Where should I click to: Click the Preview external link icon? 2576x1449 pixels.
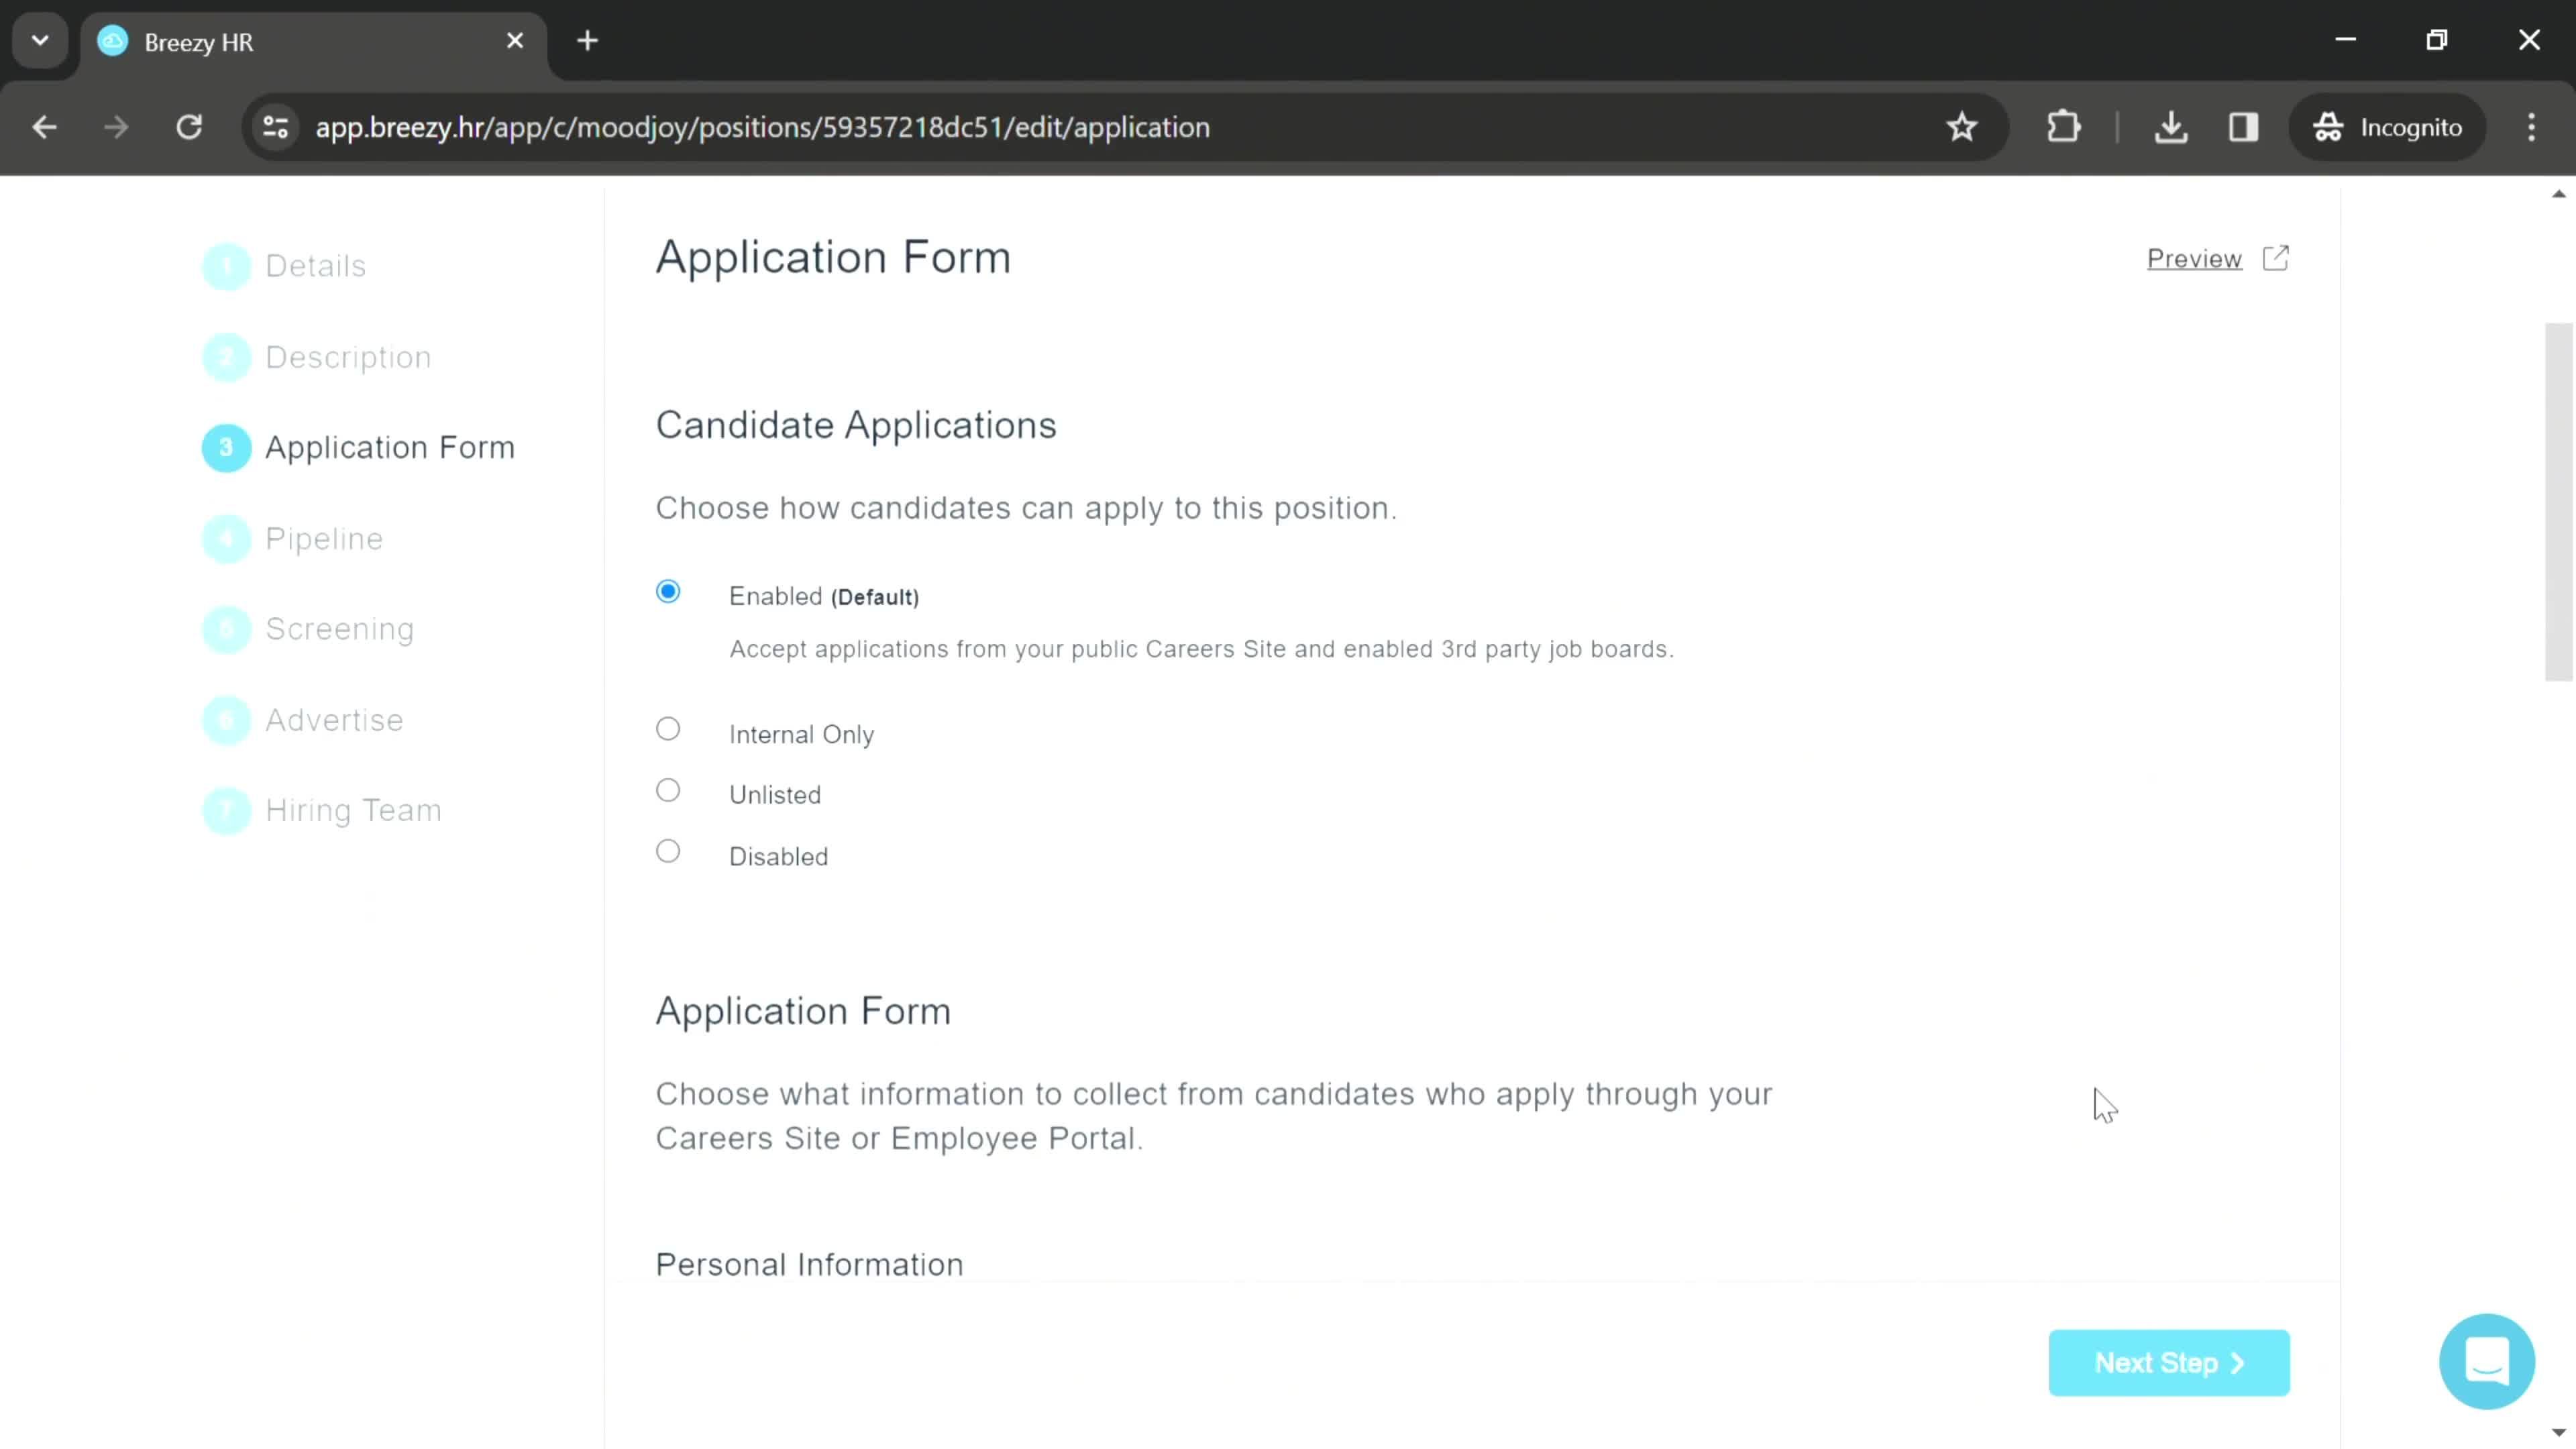[x=2275, y=258]
